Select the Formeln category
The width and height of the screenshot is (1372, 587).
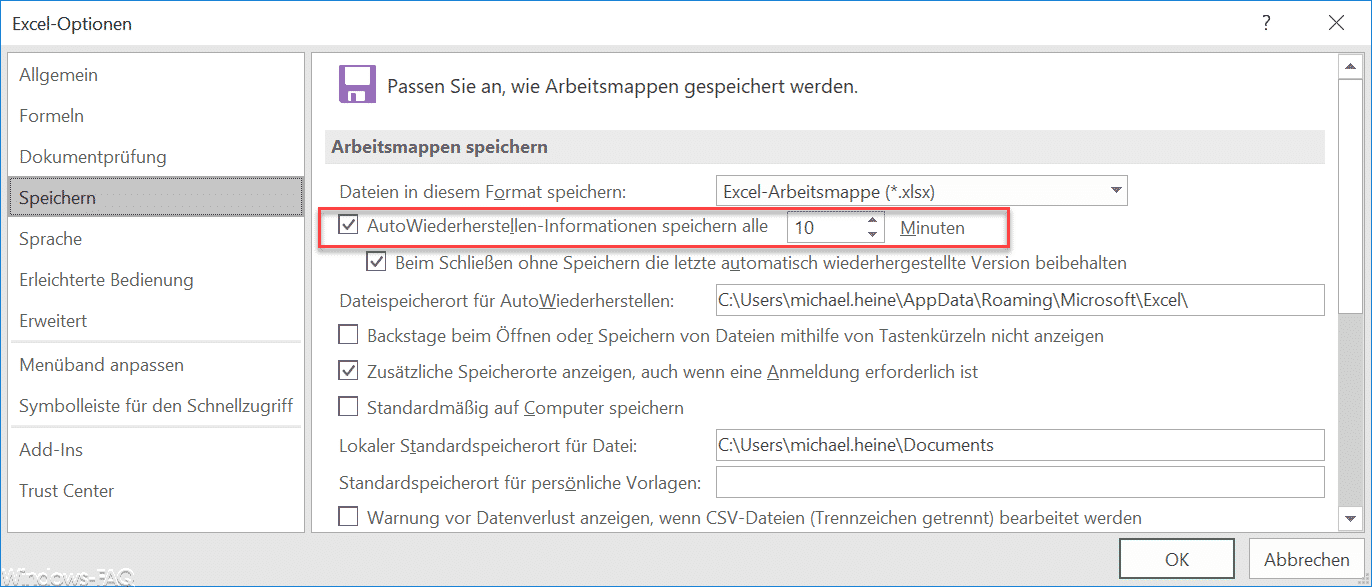[x=156, y=116]
